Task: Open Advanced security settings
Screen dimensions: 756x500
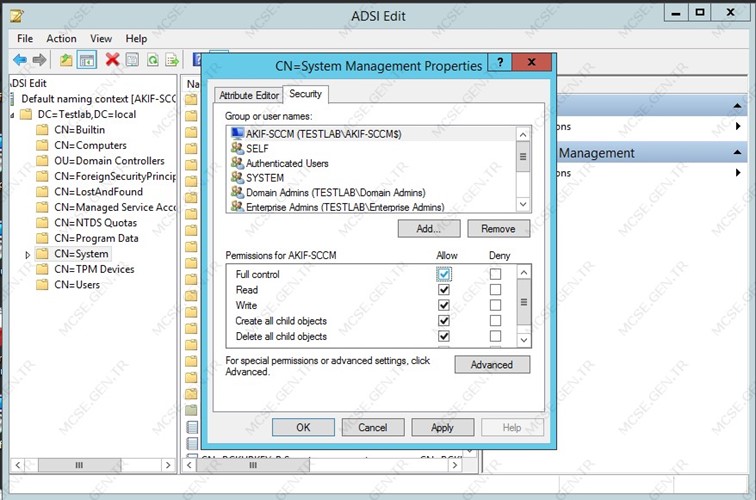Action: [x=492, y=365]
